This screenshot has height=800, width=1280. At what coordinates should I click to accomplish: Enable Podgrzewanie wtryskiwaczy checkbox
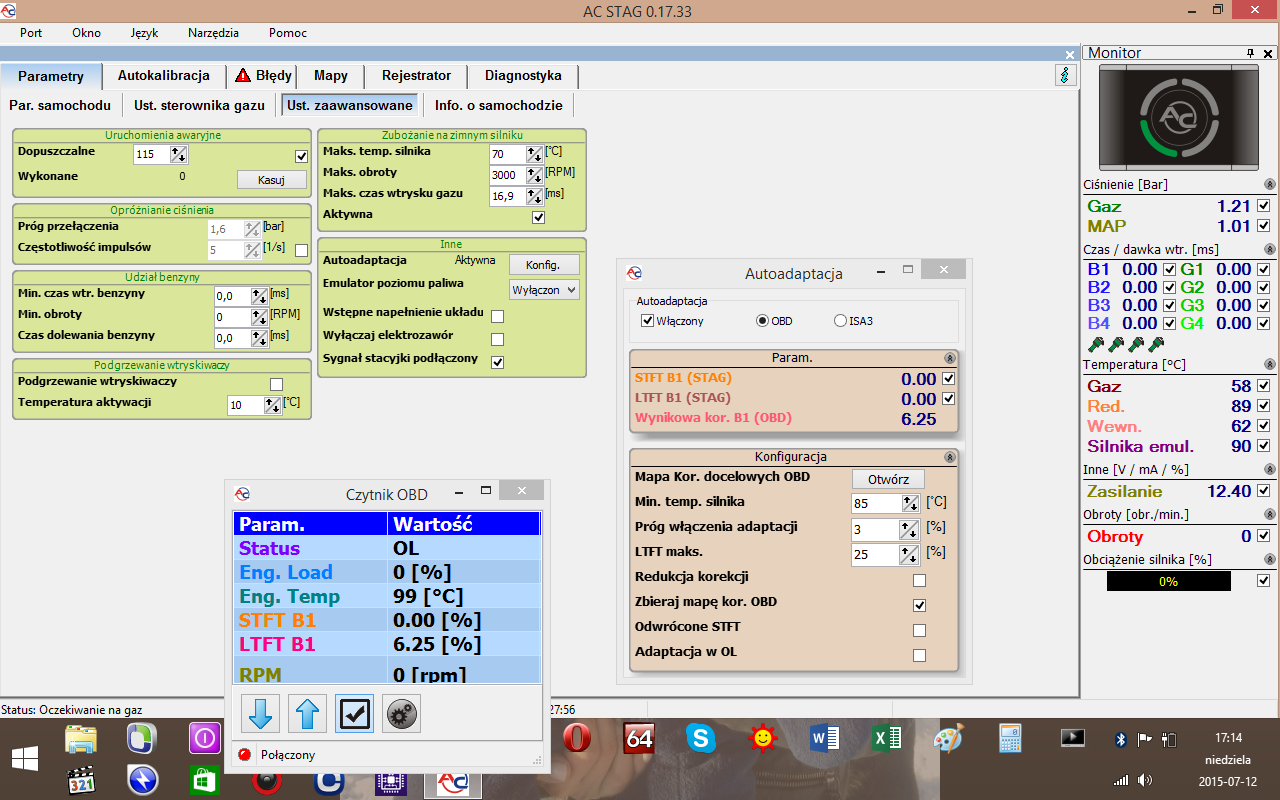[x=277, y=384]
